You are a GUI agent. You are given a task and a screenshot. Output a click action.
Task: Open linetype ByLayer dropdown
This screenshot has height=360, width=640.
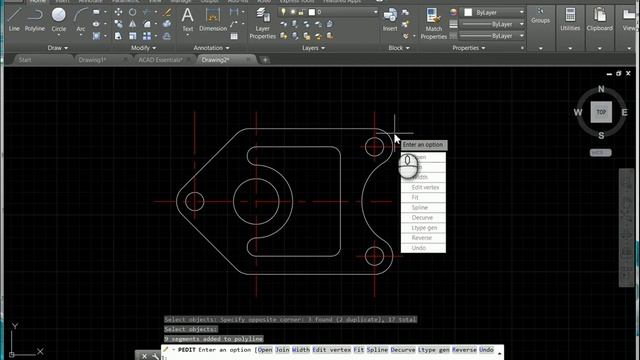click(521, 36)
